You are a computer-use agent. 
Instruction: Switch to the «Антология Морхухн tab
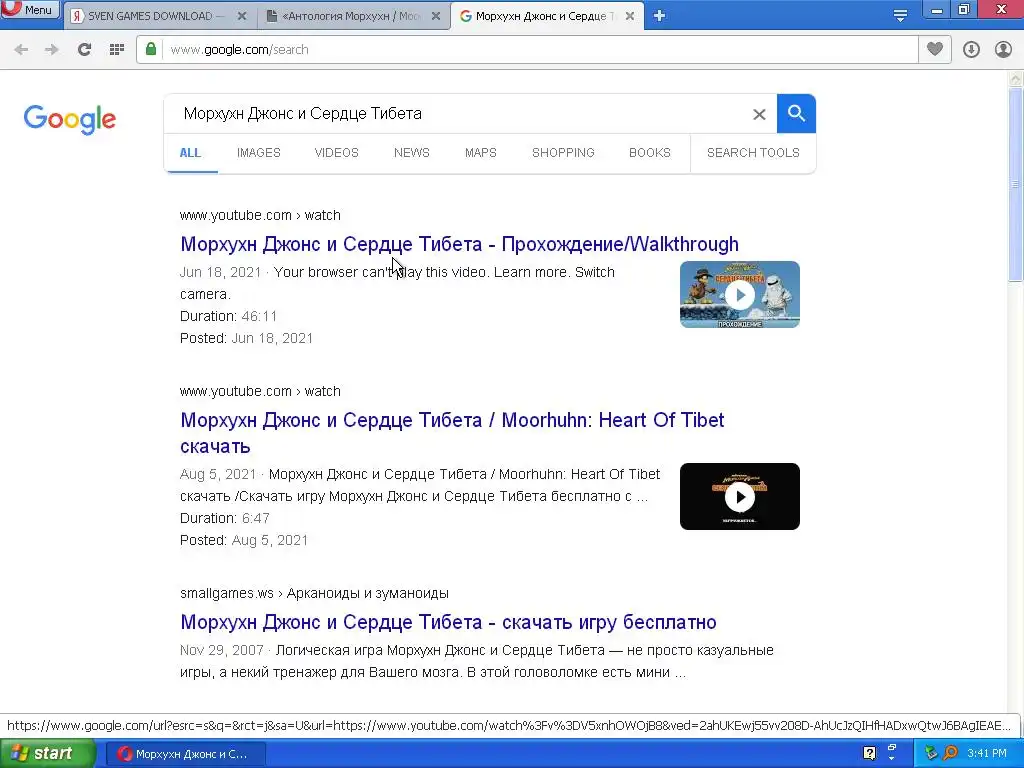click(x=353, y=16)
